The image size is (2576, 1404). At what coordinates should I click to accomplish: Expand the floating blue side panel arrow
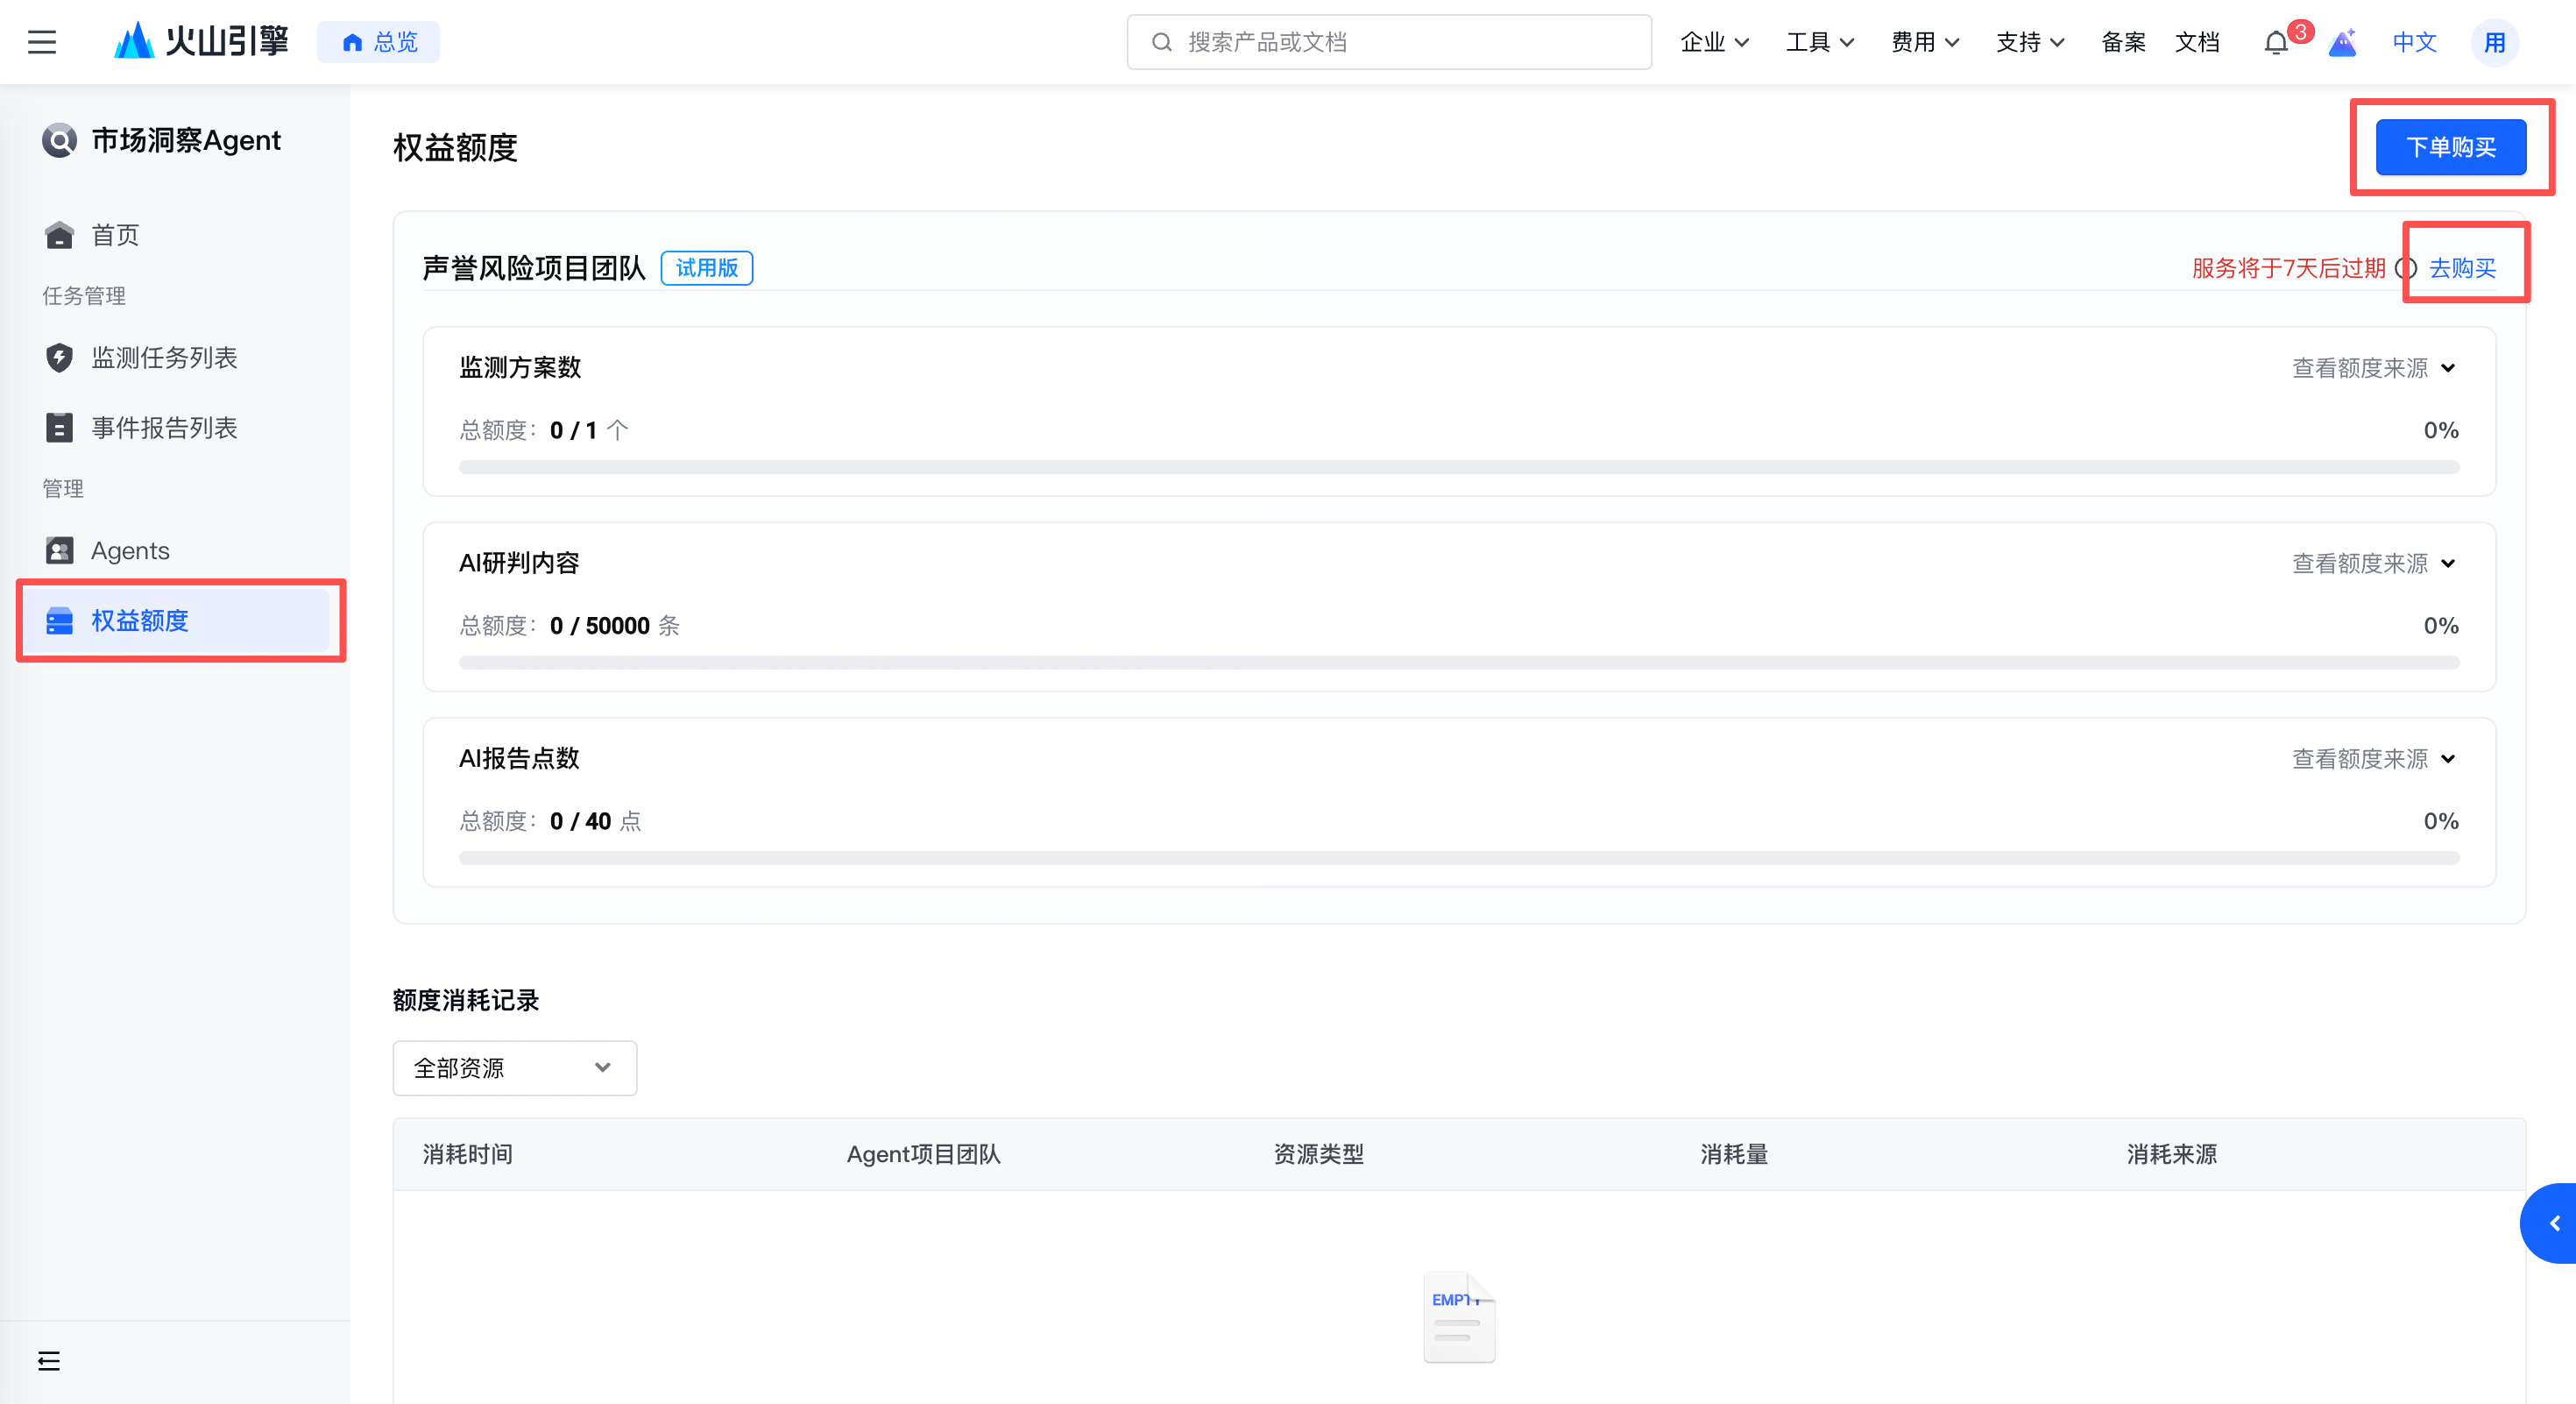tap(2553, 1223)
